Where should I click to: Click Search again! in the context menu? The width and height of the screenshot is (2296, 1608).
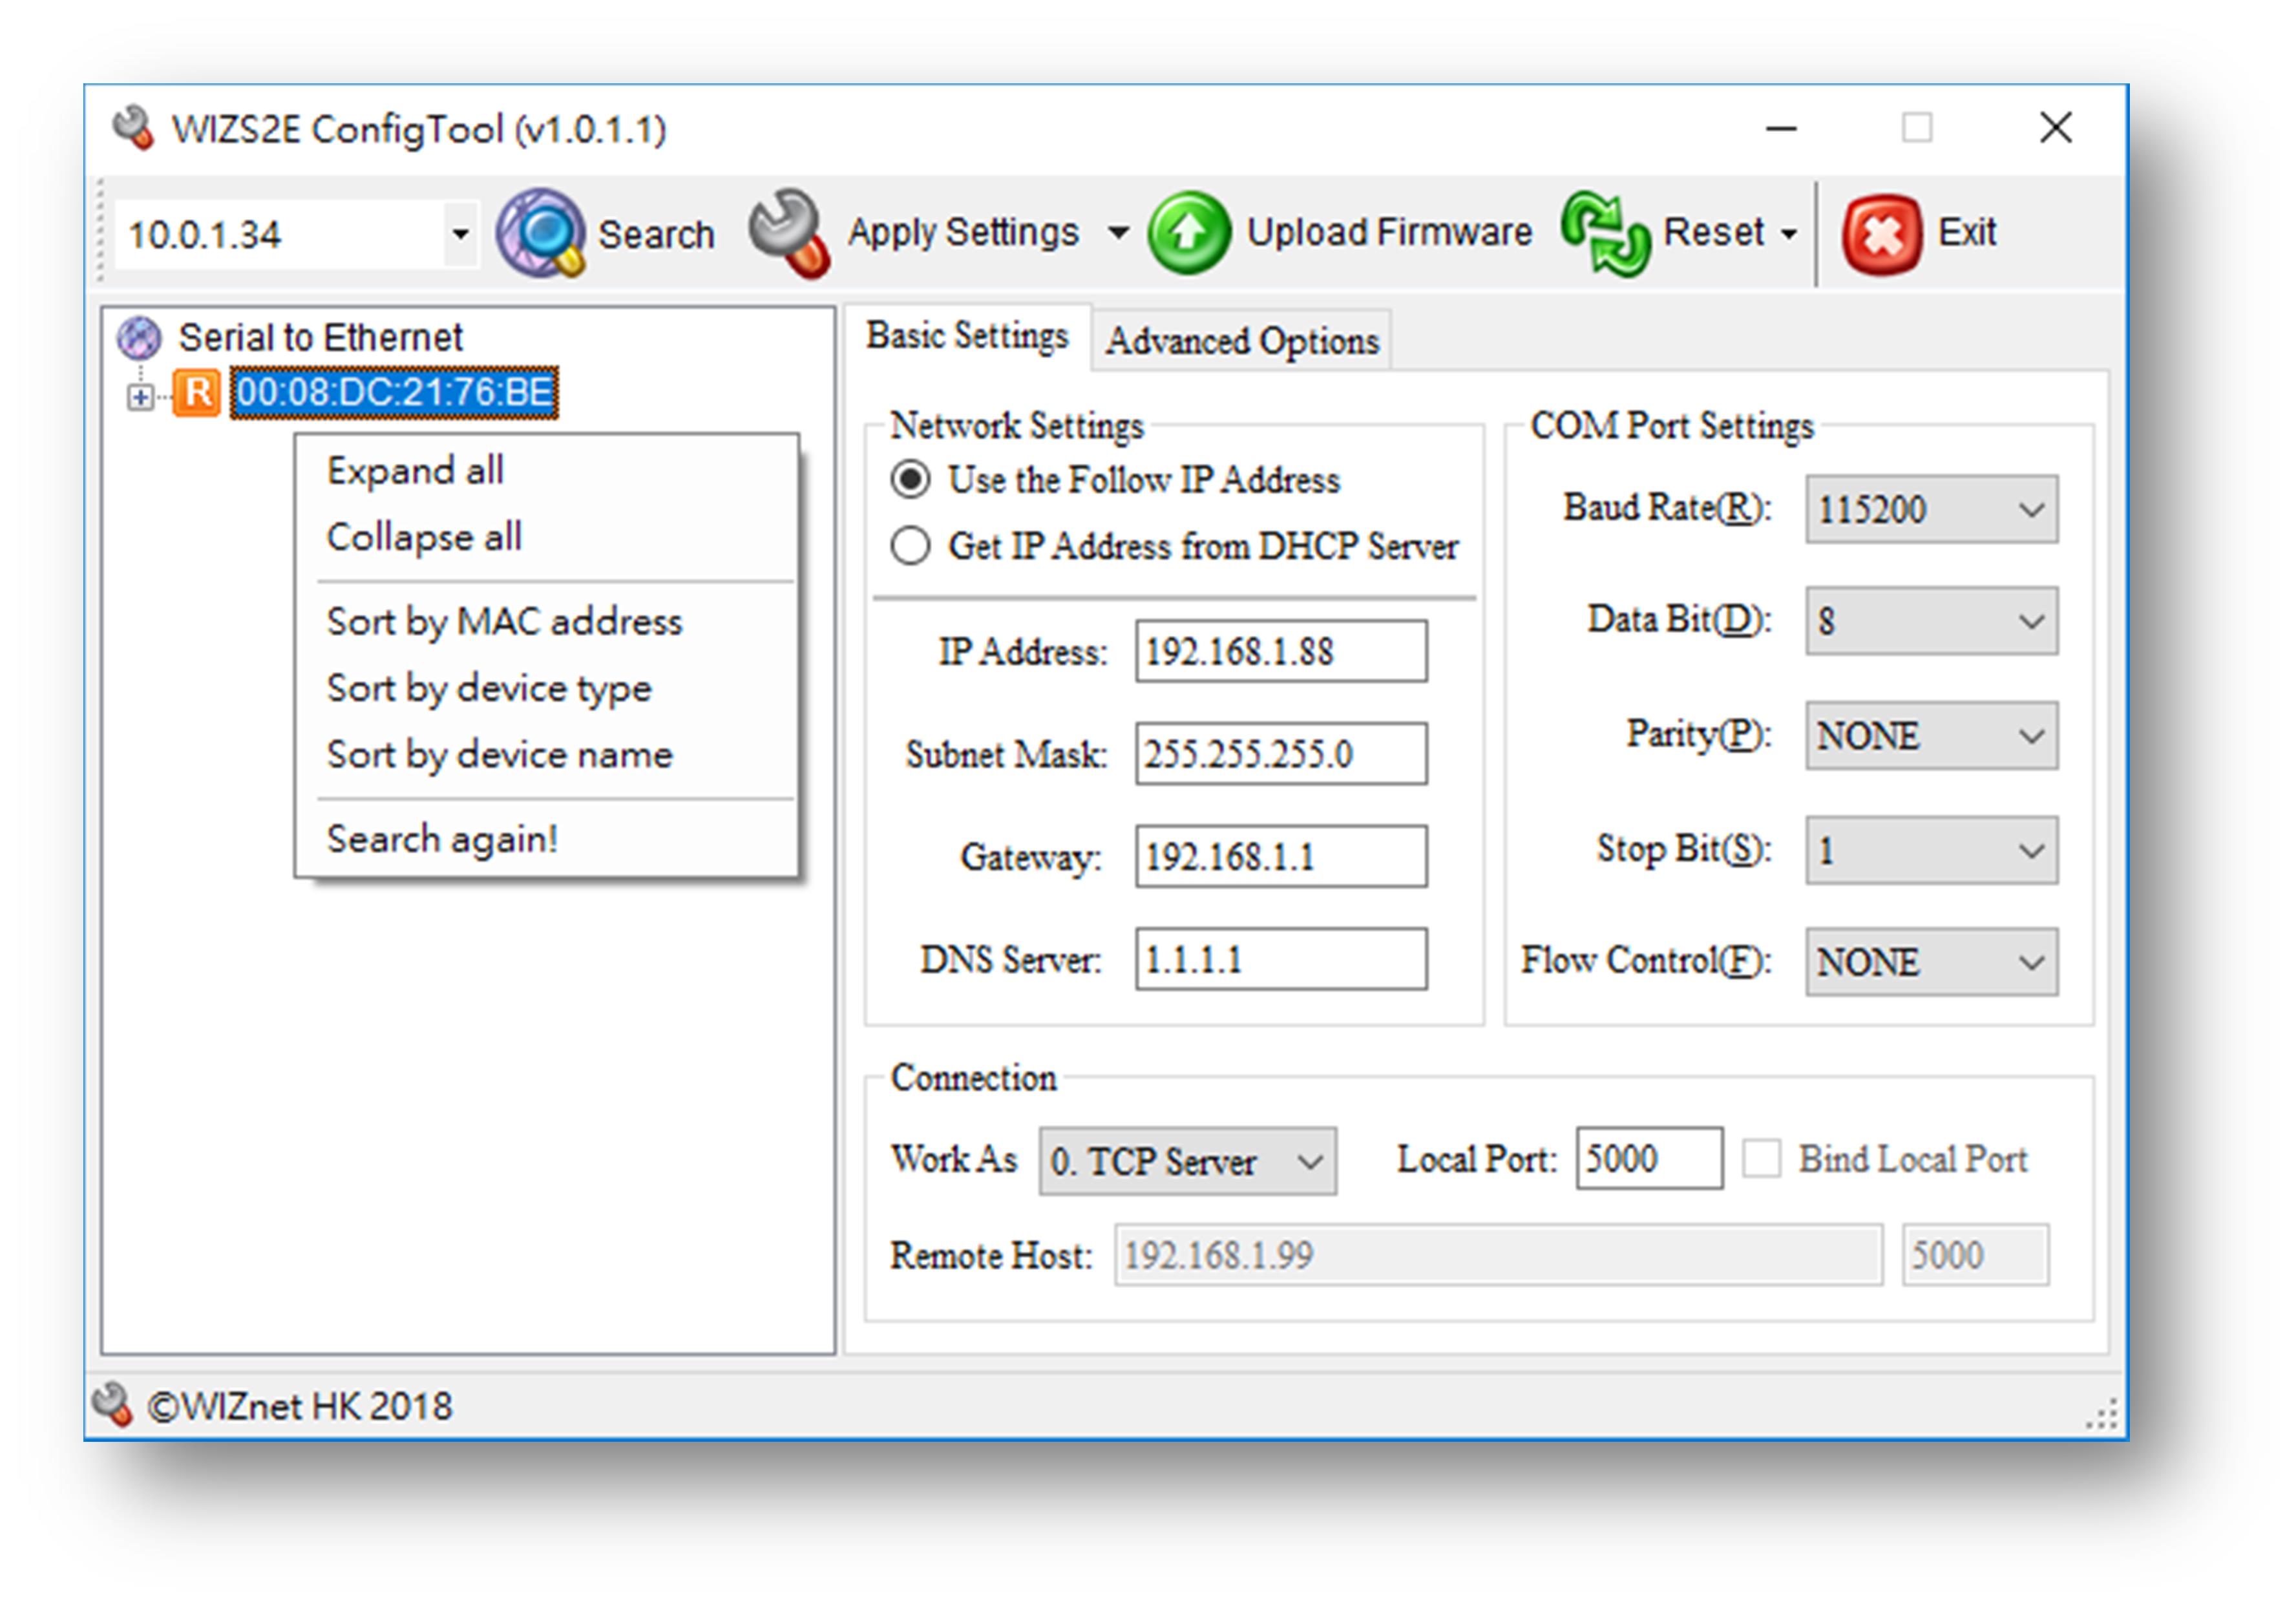(x=443, y=838)
